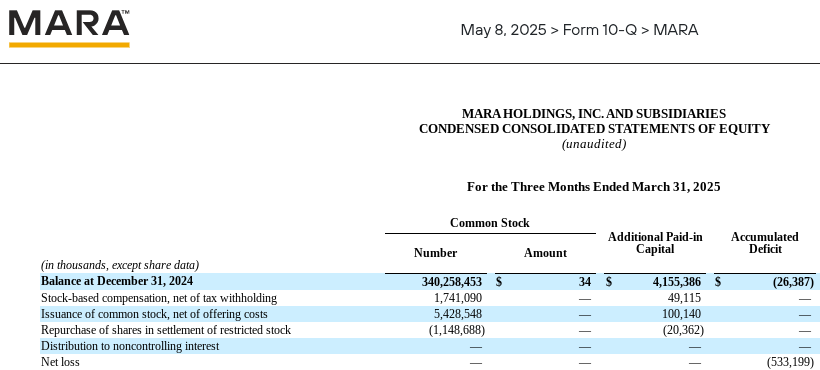Select 'Issuance of common stock, net of offering costs'
The height and width of the screenshot is (370, 820).
coord(154,314)
